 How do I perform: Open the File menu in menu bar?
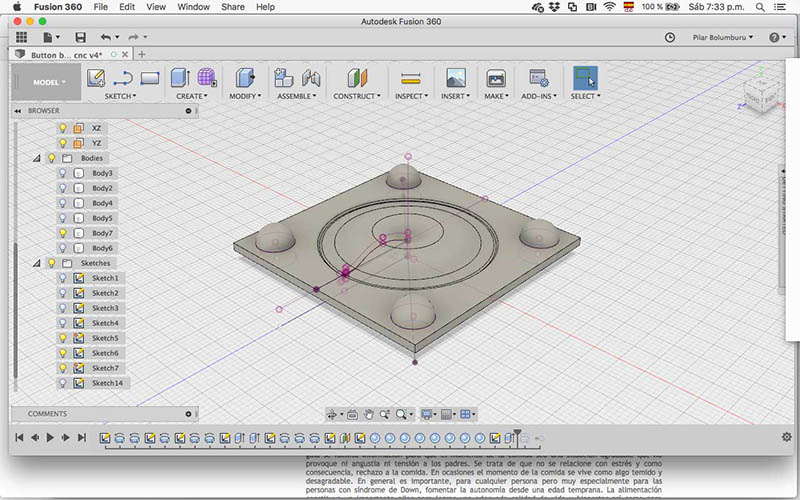coord(101,7)
